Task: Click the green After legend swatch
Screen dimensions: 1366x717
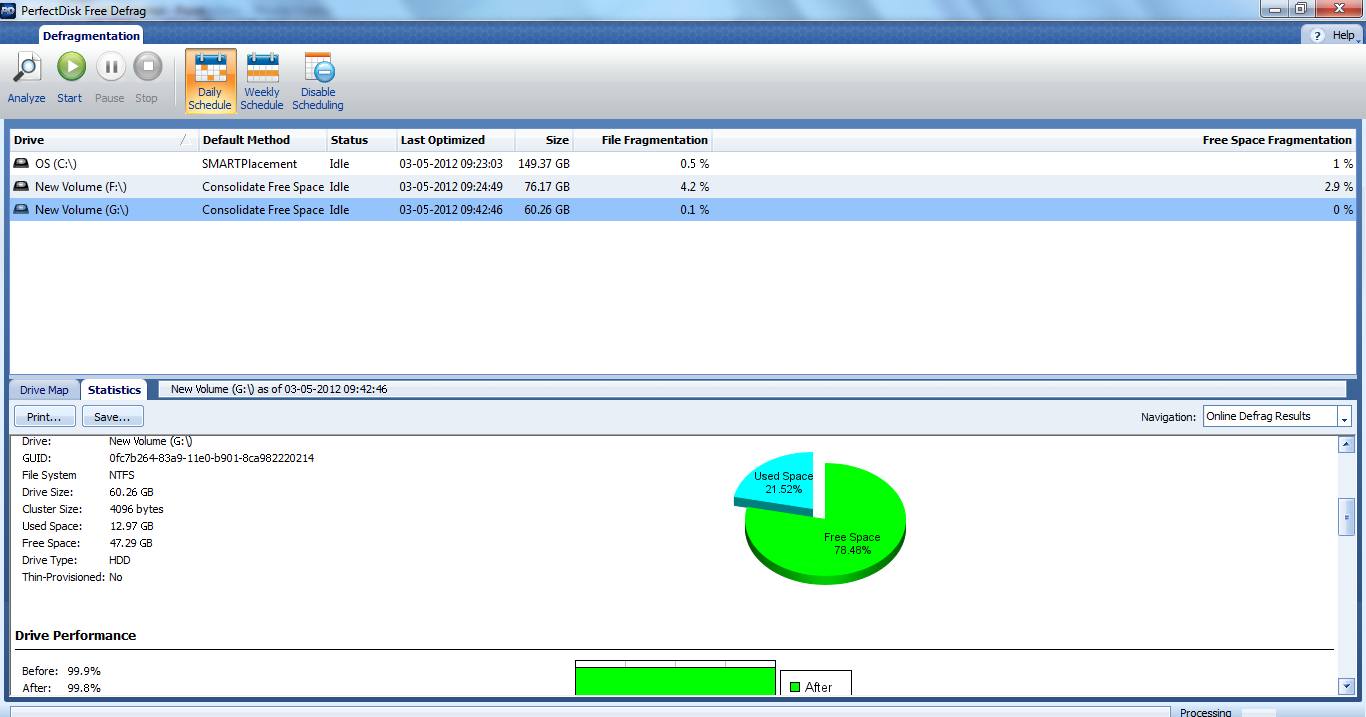Action: pyautogui.click(x=795, y=687)
